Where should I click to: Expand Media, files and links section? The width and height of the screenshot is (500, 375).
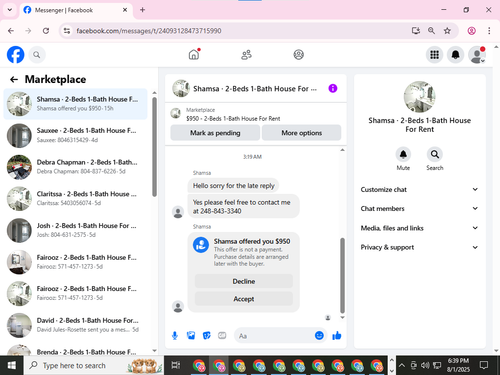coord(419,228)
